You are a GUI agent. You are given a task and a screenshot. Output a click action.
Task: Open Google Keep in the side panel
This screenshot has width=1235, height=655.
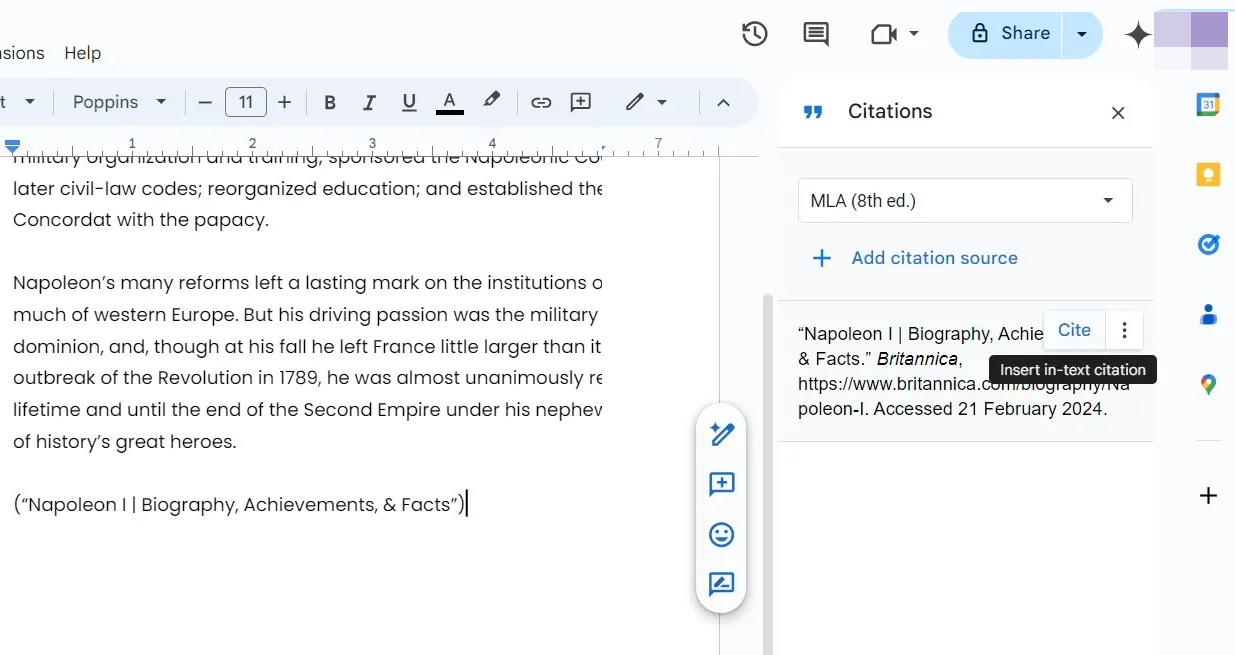pos(1208,174)
